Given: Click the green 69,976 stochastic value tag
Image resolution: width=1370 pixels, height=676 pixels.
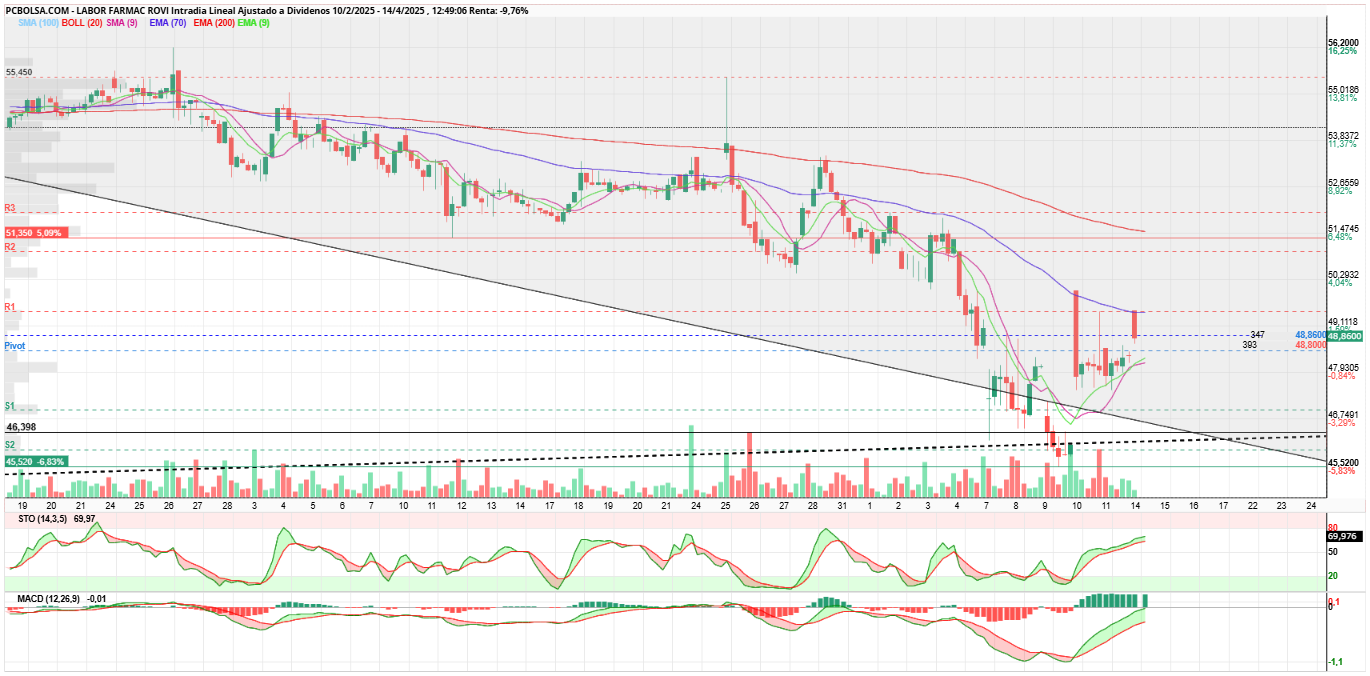Looking at the screenshot, I should (1345, 536).
